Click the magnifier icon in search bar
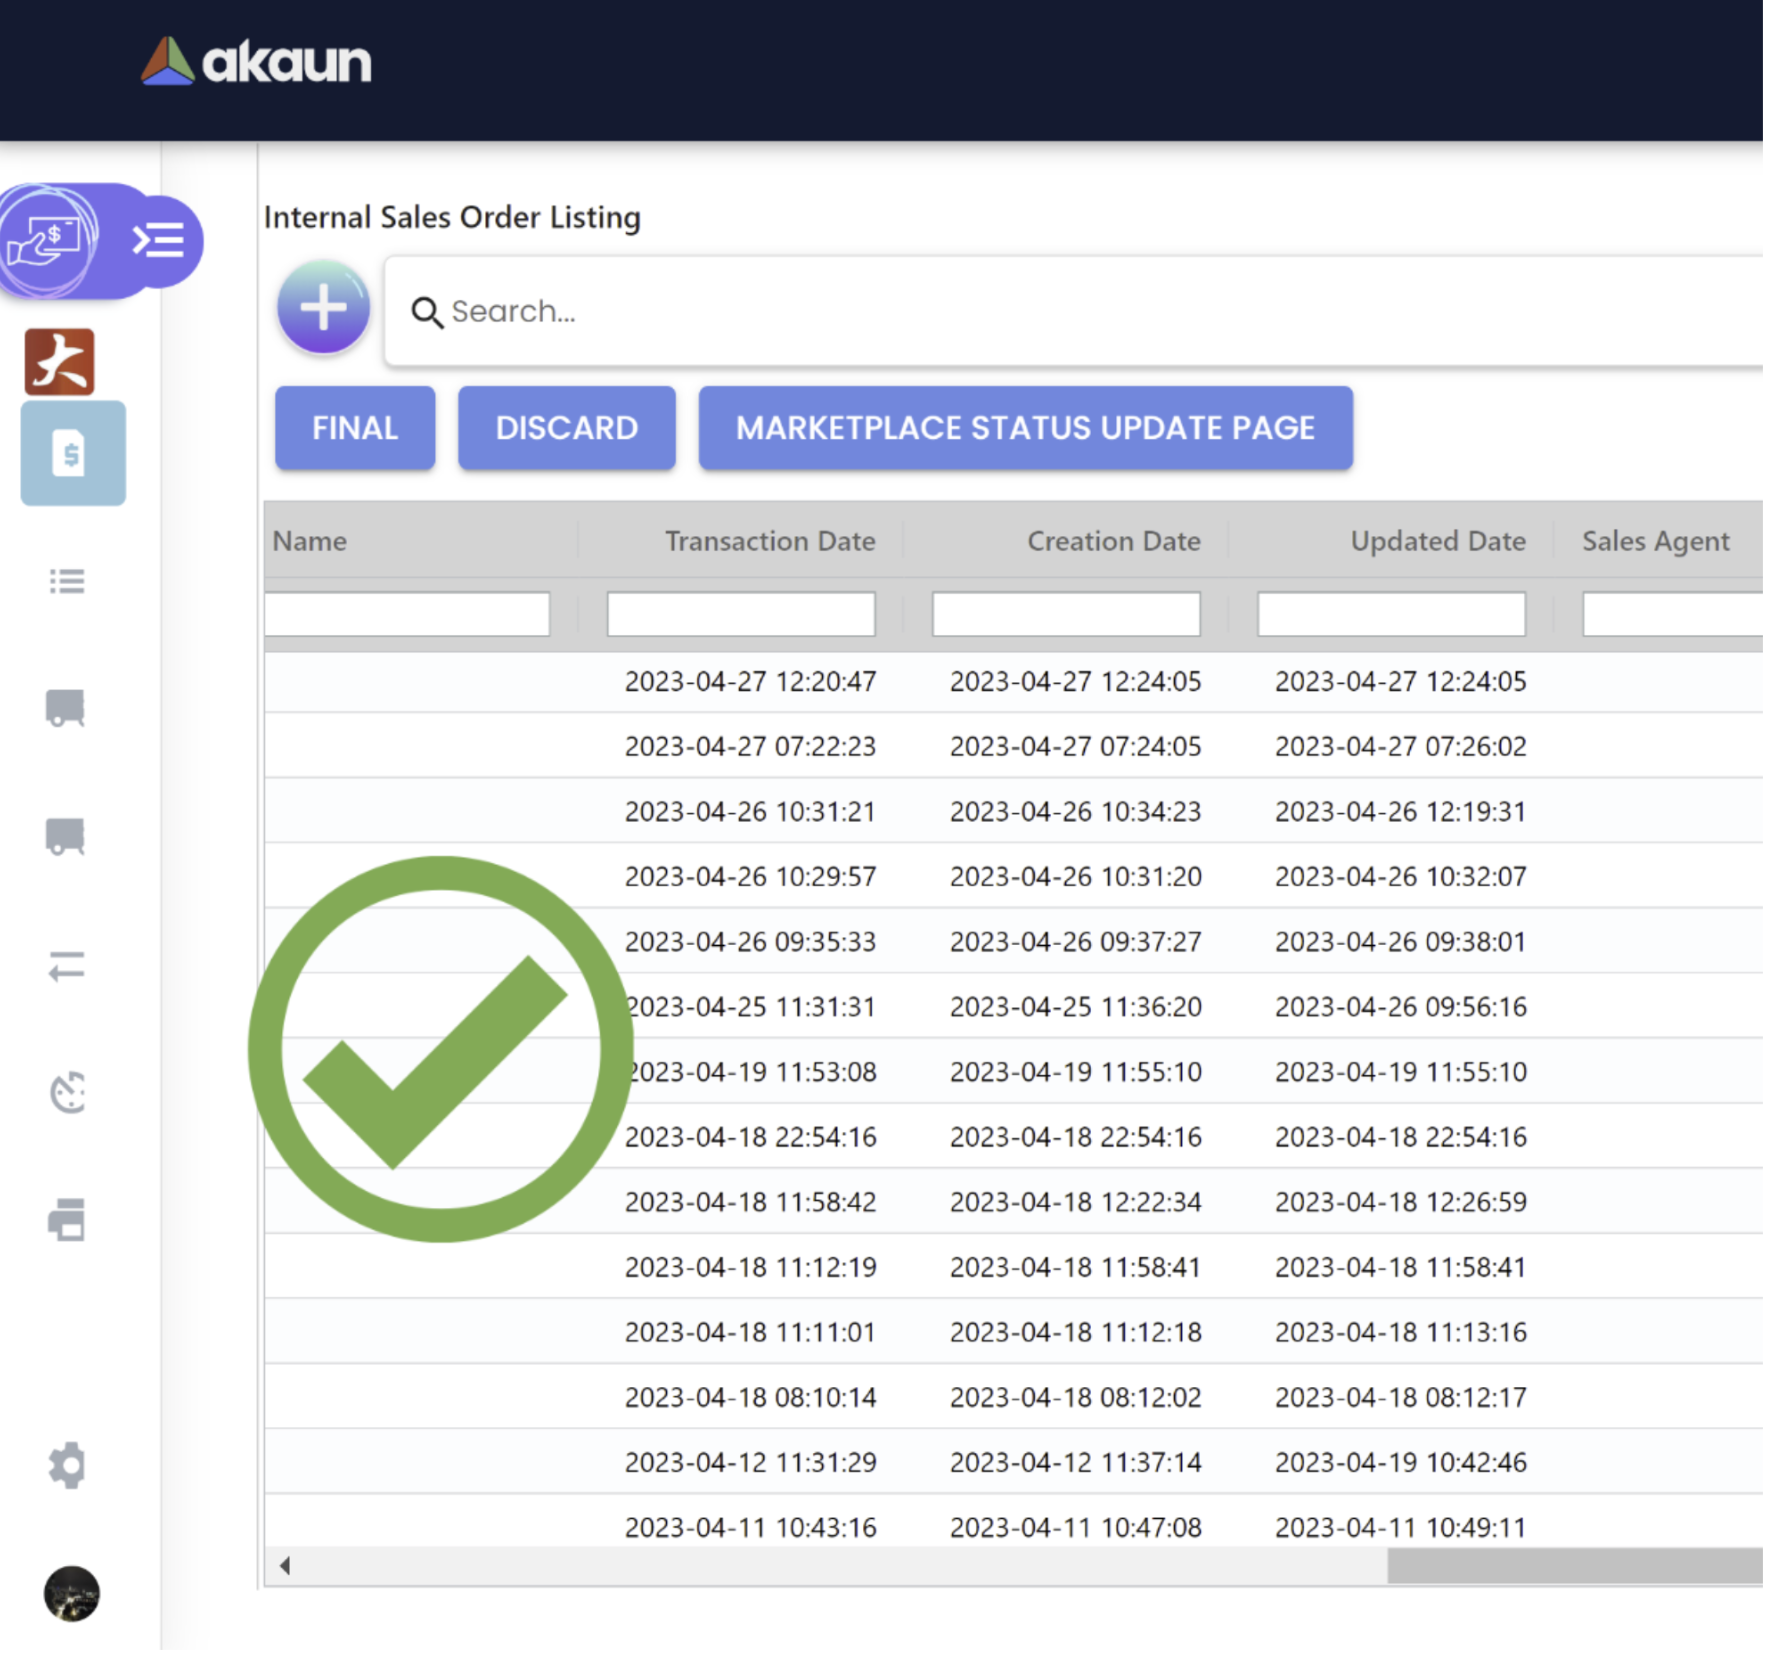The height and width of the screenshot is (1677, 1766). tap(427, 312)
